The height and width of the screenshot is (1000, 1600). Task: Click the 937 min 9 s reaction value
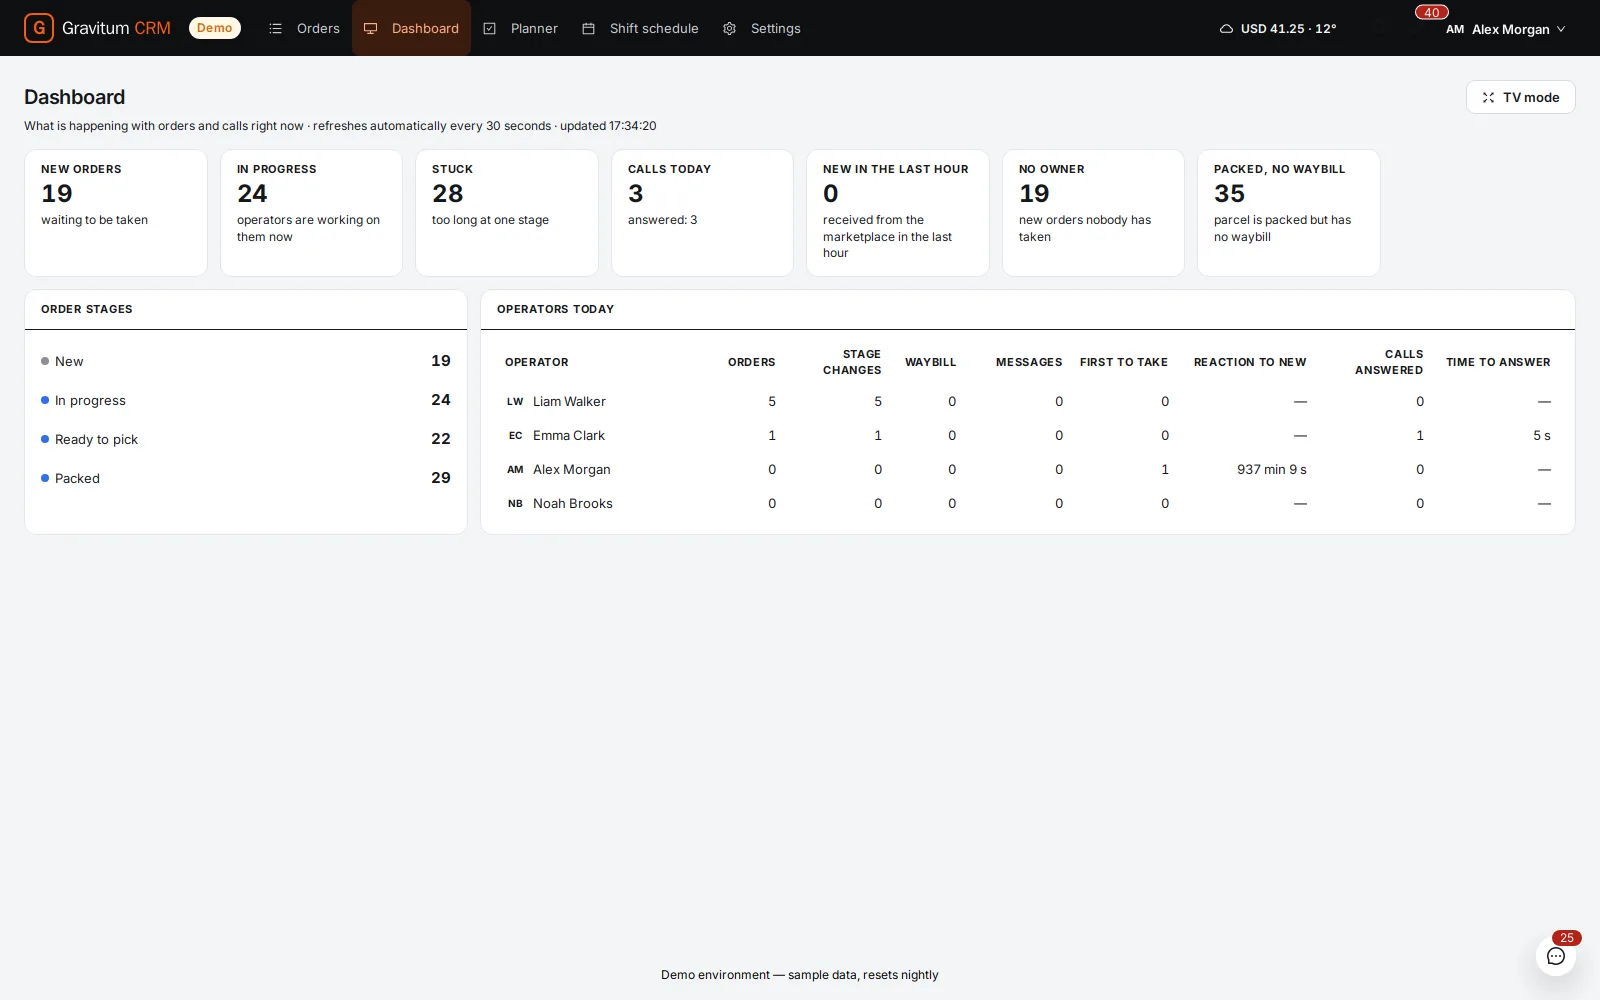pos(1272,470)
